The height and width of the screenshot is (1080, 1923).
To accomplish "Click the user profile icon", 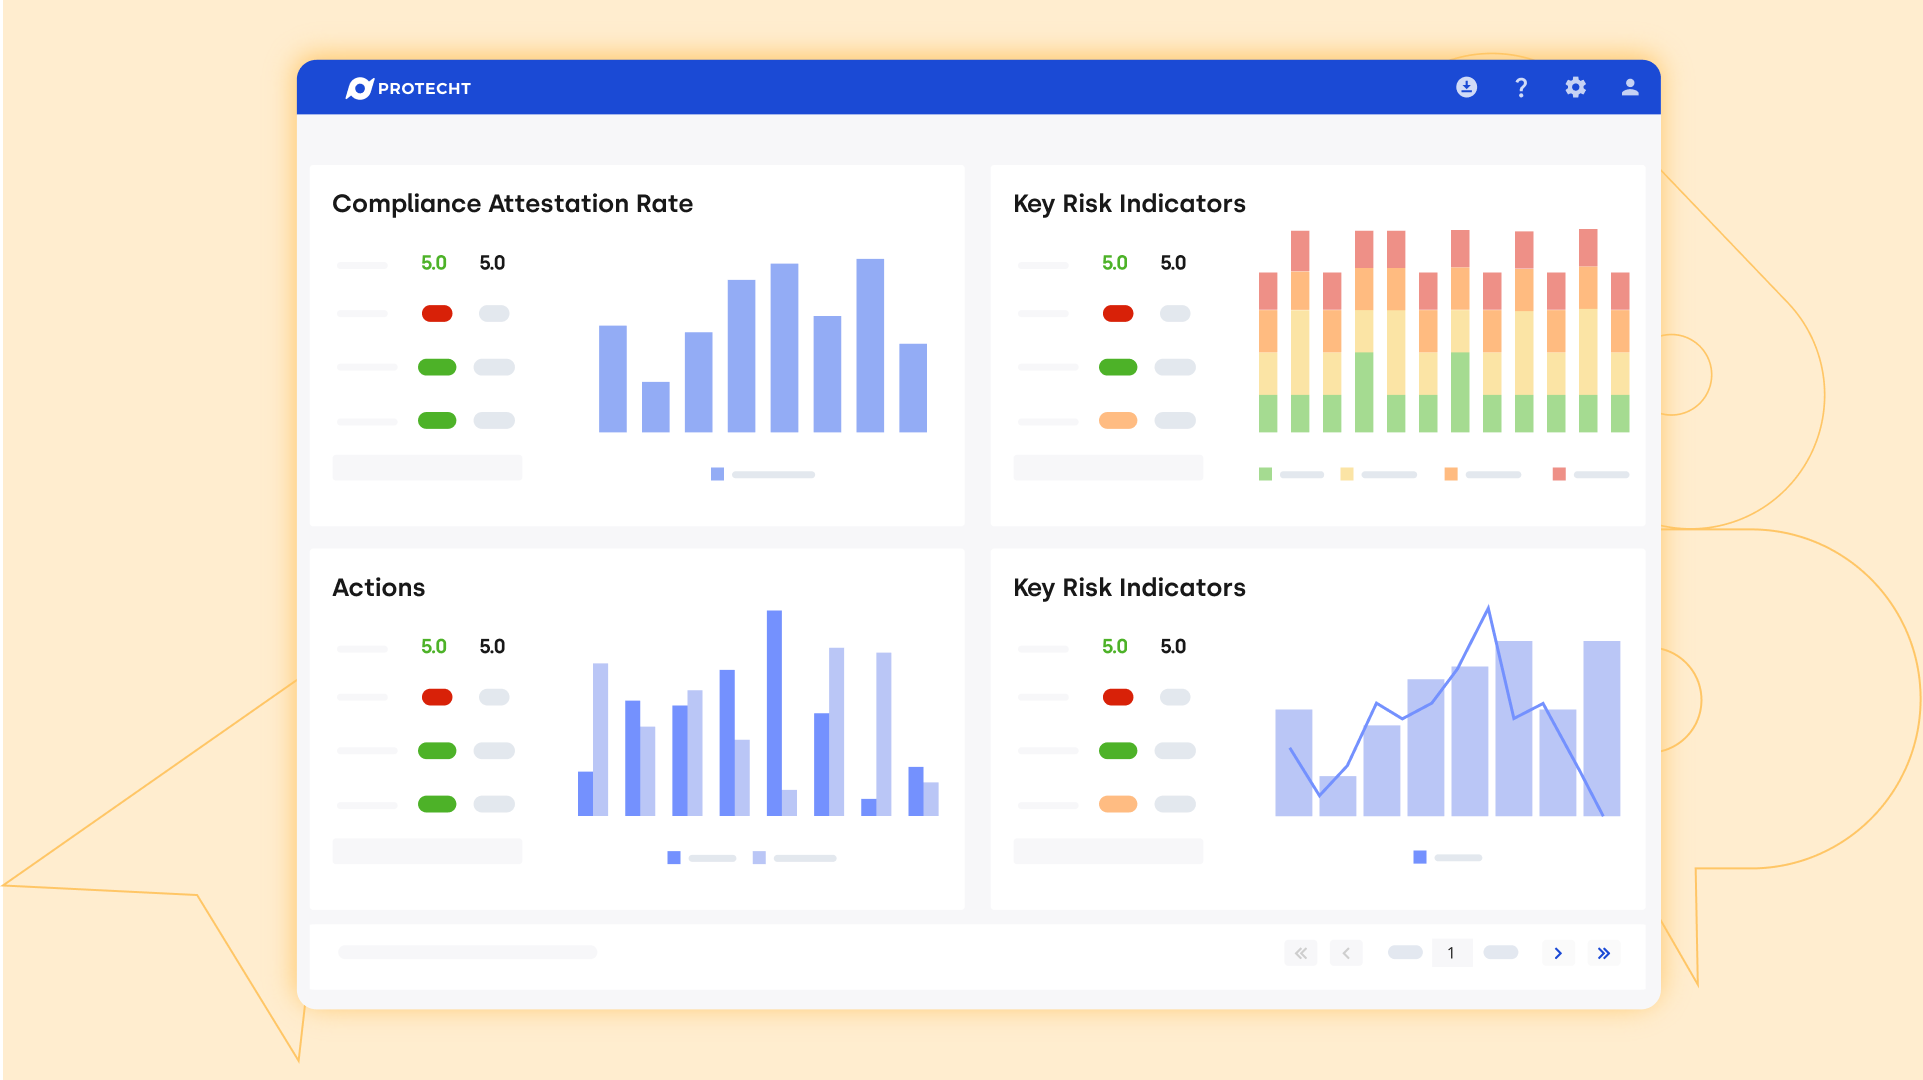I will (1629, 87).
